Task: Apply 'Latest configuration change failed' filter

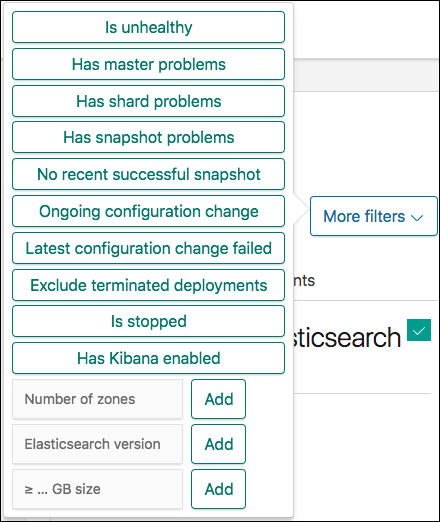Action: tap(148, 248)
